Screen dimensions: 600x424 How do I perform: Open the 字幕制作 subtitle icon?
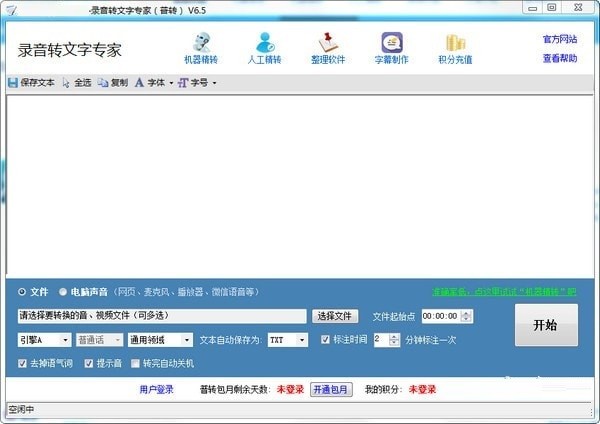point(392,42)
